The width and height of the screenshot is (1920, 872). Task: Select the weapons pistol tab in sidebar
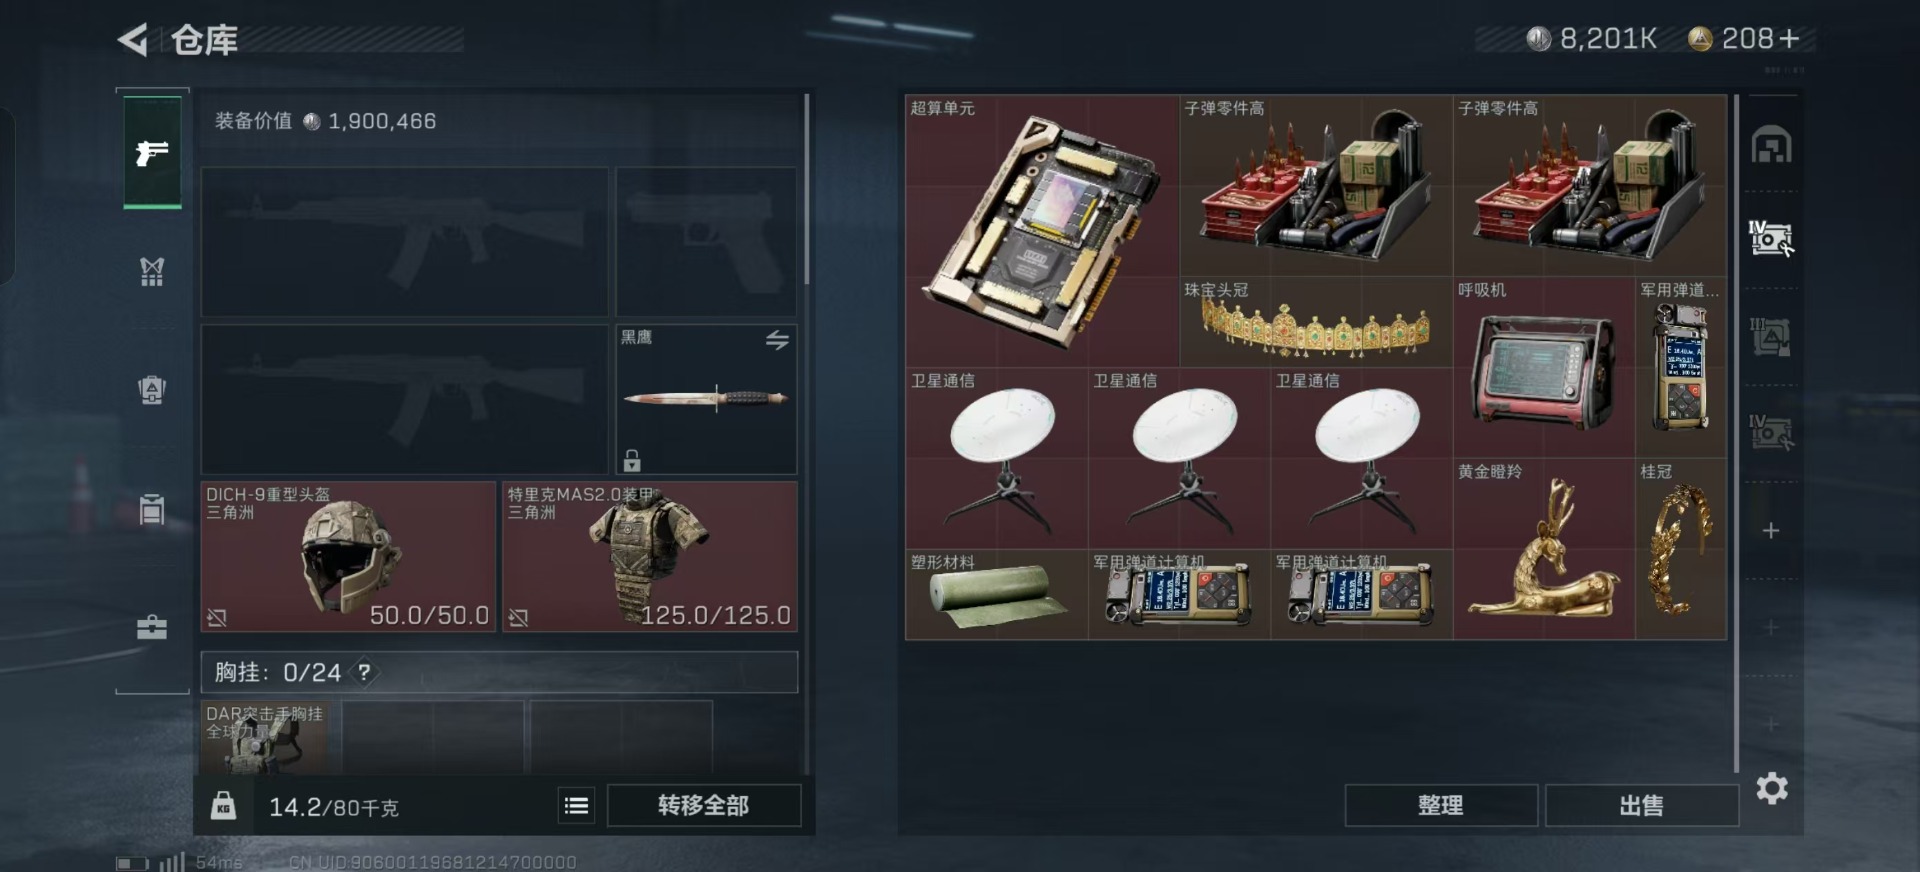(x=152, y=152)
